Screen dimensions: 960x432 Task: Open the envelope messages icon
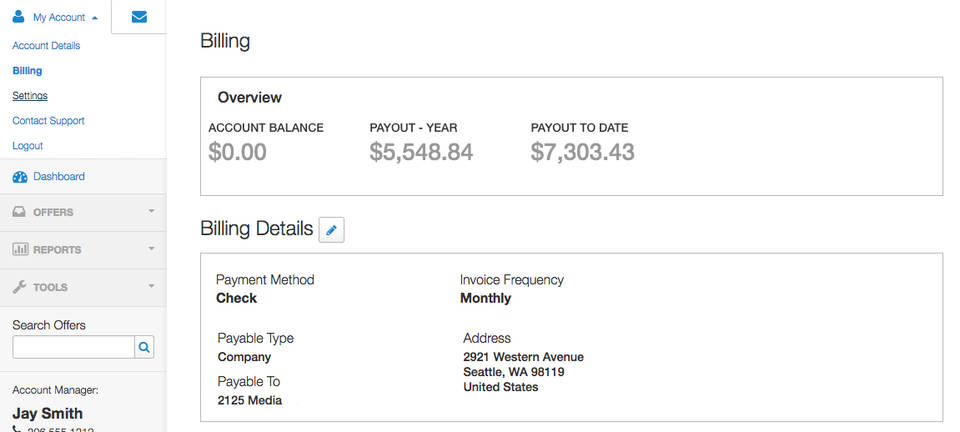[139, 17]
